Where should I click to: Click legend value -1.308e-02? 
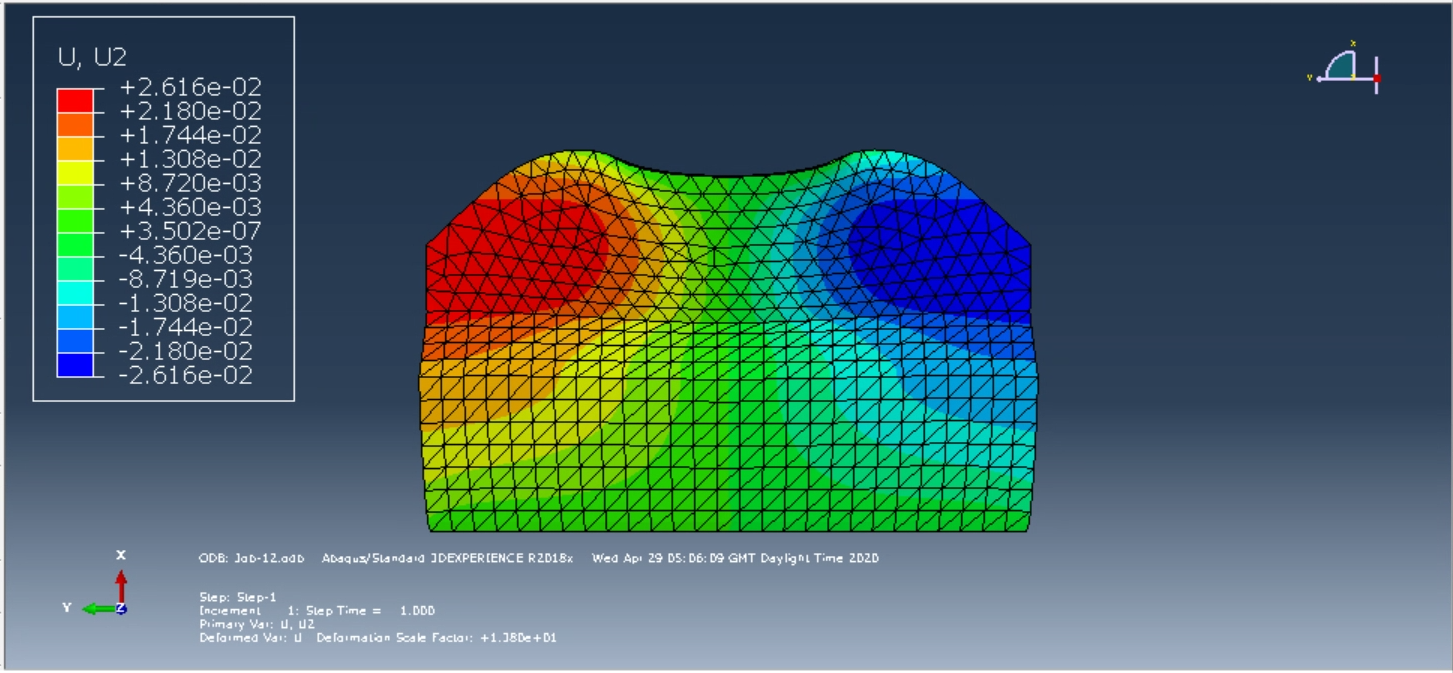click(x=188, y=303)
